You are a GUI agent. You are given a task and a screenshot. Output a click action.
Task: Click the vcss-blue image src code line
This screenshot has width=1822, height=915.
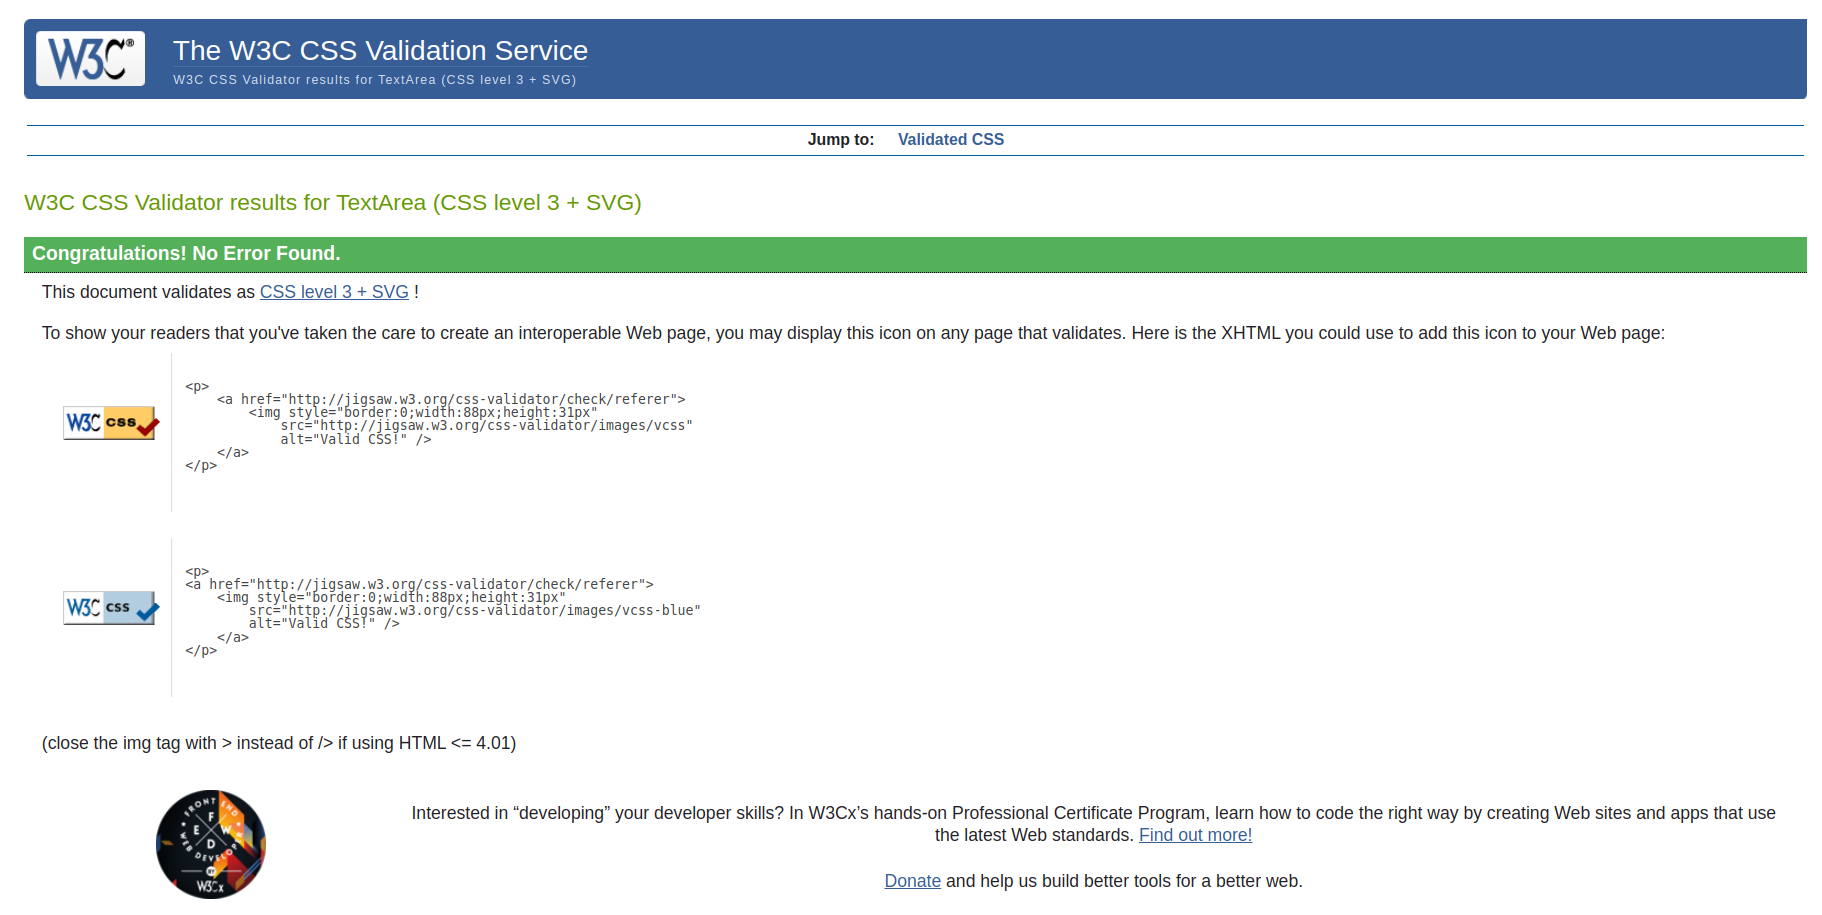pyautogui.click(x=474, y=610)
